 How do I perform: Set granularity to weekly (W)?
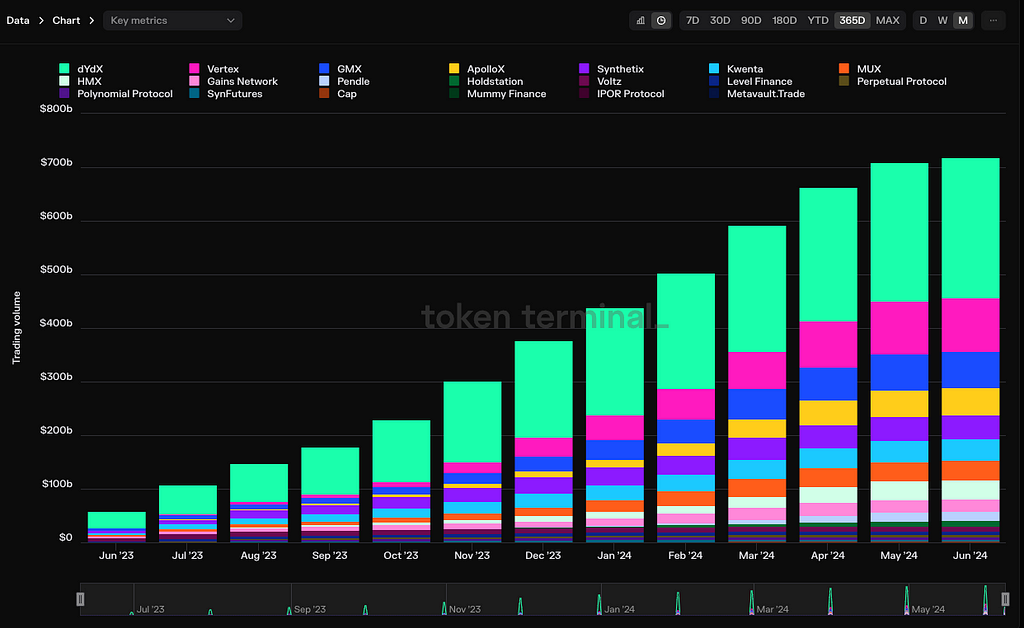[x=942, y=20]
